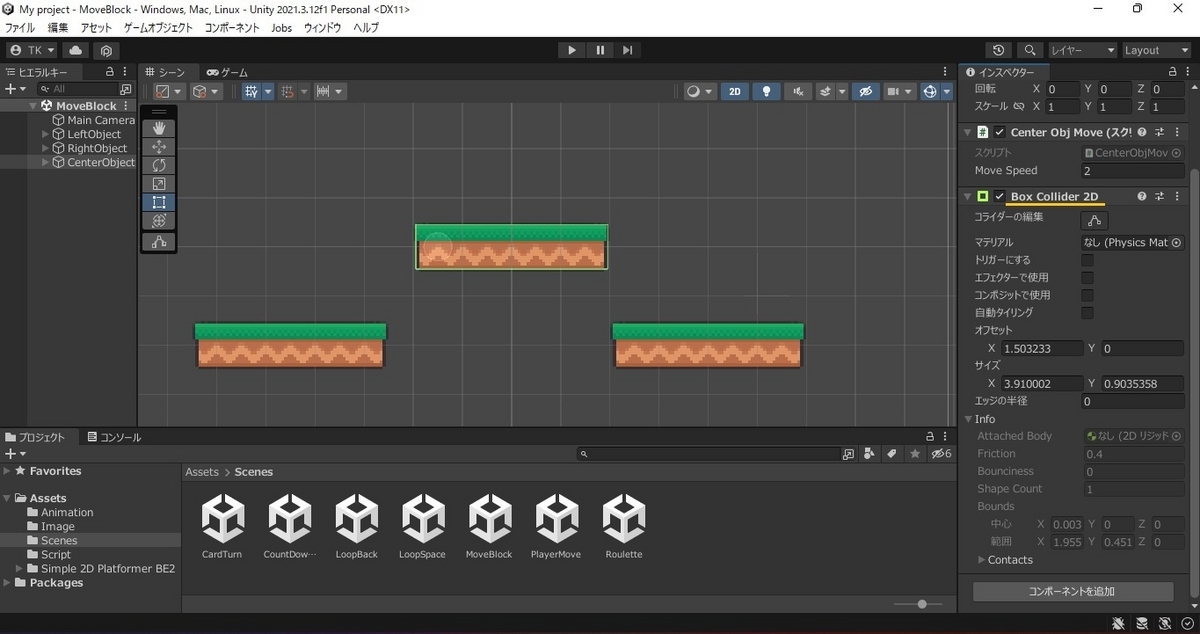Expand the LeftObject hierarchy node
The image size is (1200, 634).
click(x=46, y=134)
